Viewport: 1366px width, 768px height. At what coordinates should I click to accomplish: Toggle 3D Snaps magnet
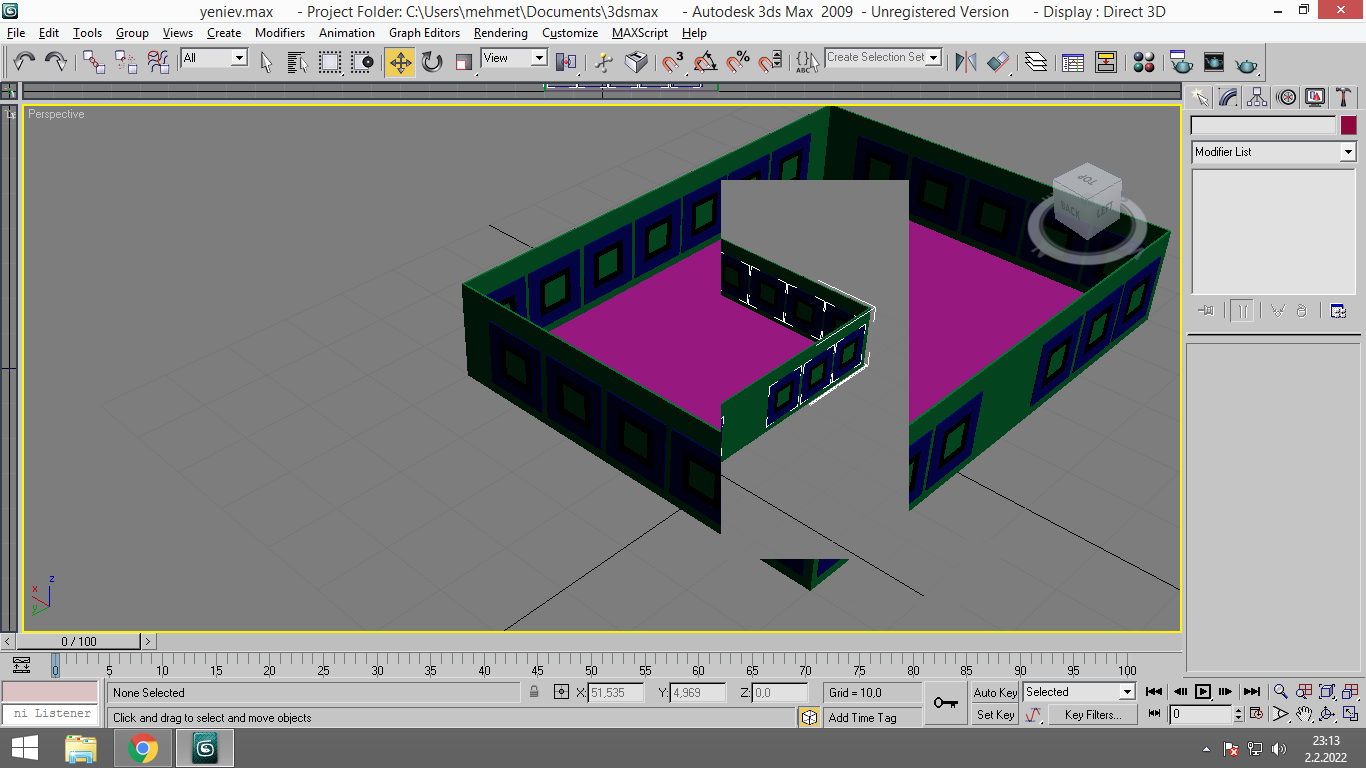674,62
